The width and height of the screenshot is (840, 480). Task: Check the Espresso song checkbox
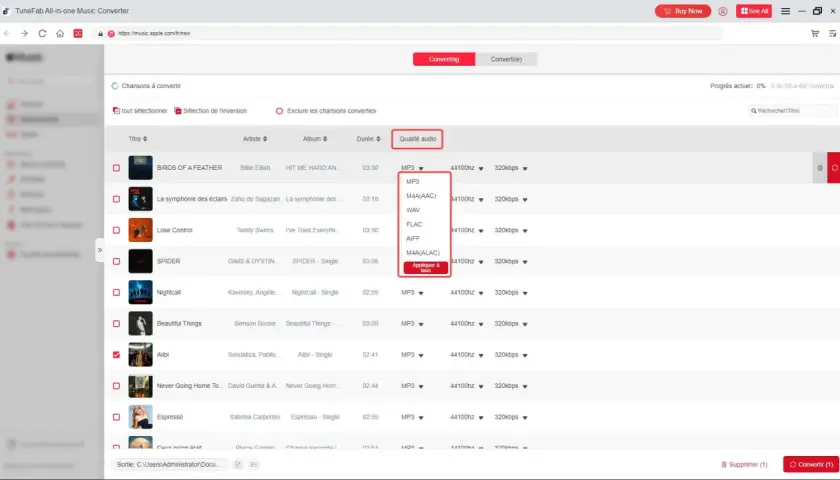click(x=116, y=417)
